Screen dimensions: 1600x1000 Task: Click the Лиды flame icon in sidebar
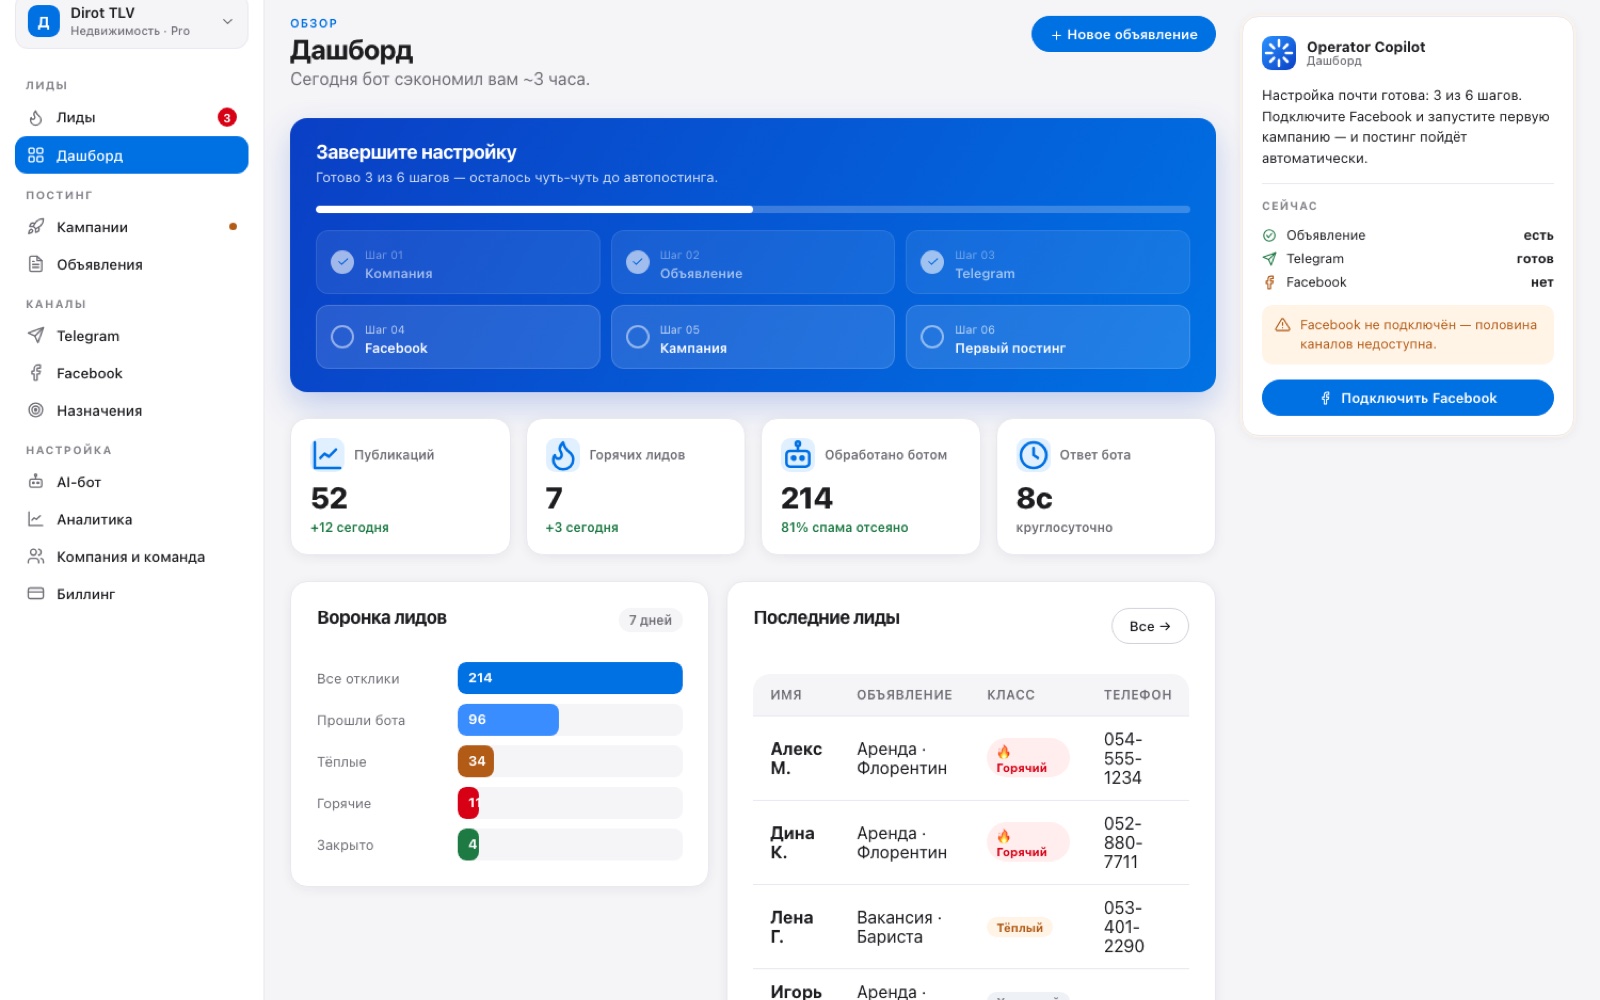36,118
